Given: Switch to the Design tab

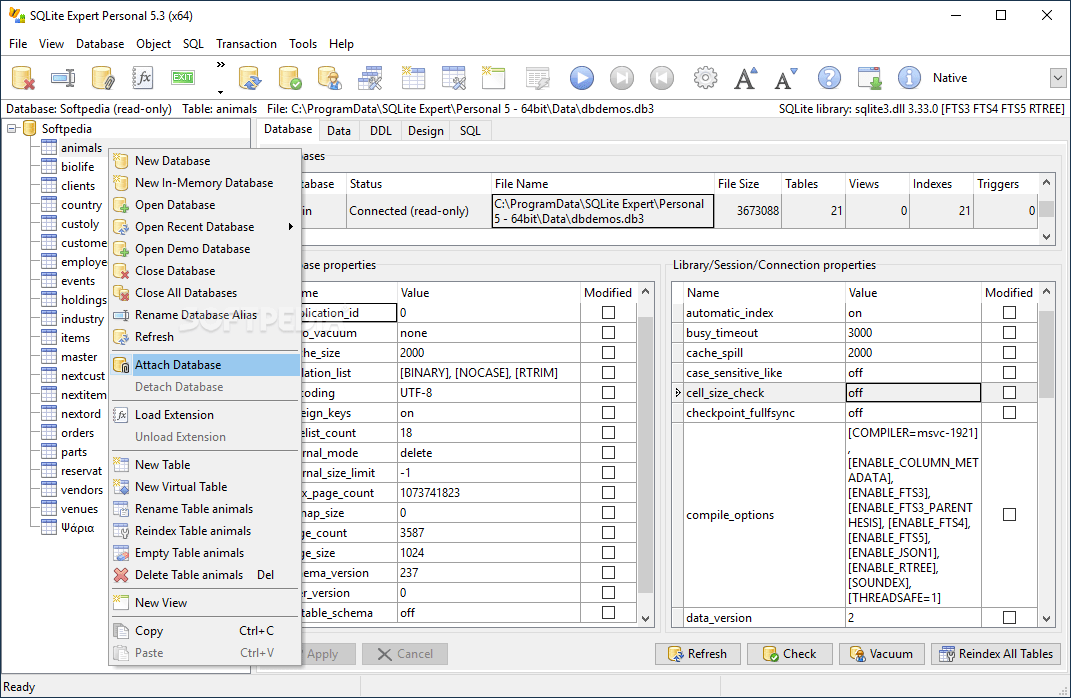Looking at the screenshot, I should (426, 130).
